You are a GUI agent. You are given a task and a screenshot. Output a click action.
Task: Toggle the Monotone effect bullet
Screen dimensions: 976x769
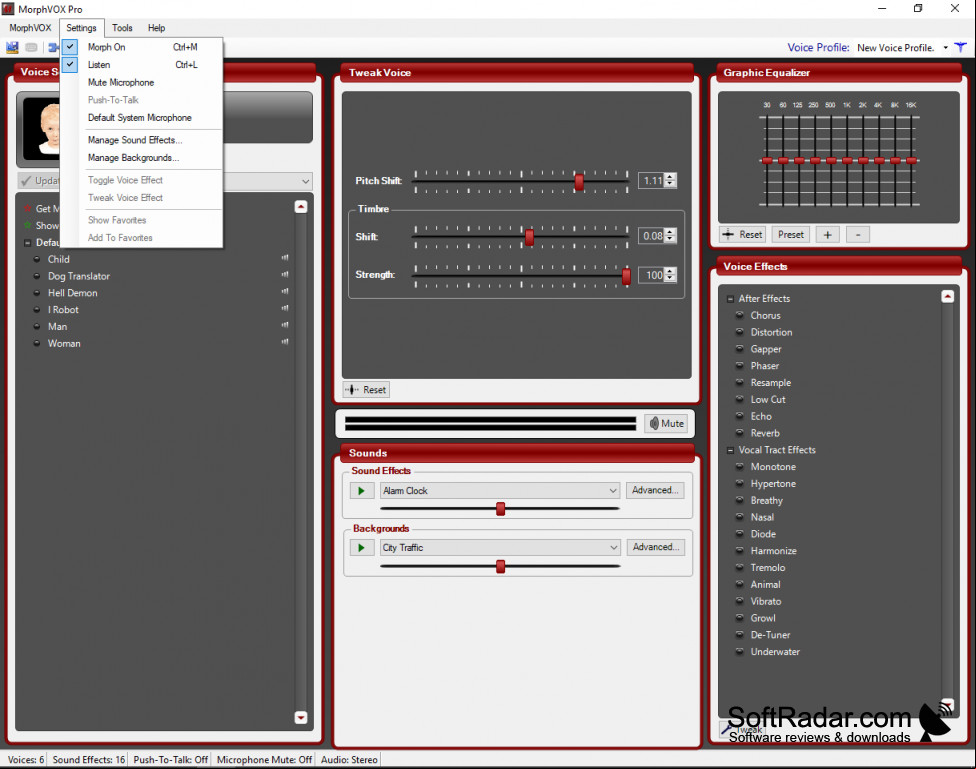coord(739,466)
